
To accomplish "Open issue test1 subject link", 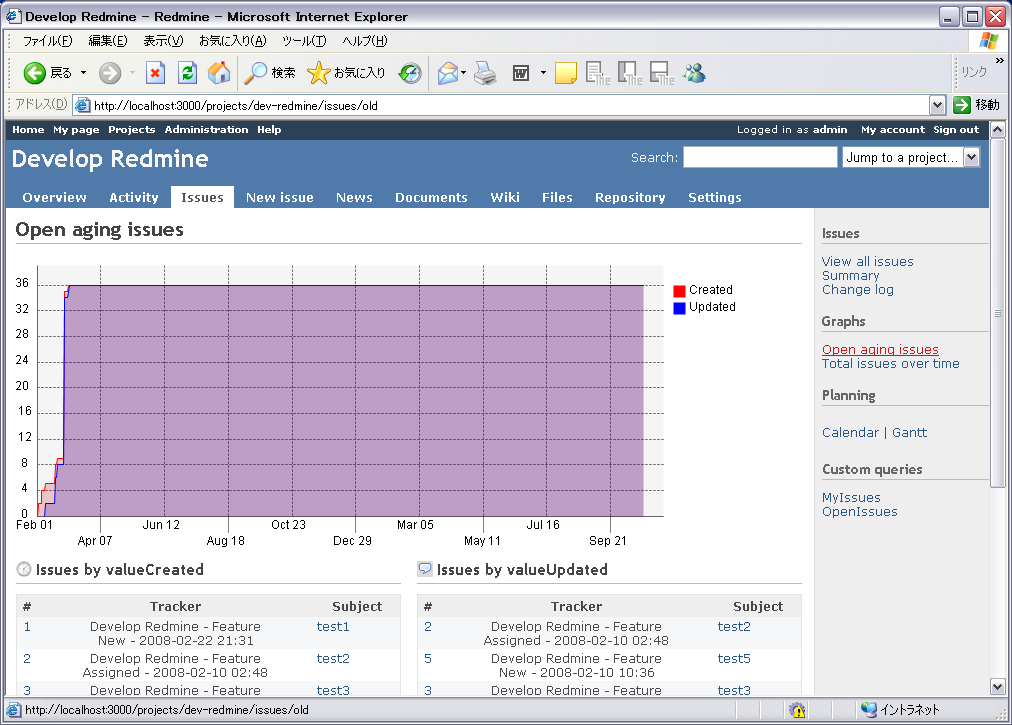I will click(x=333, y=627).
